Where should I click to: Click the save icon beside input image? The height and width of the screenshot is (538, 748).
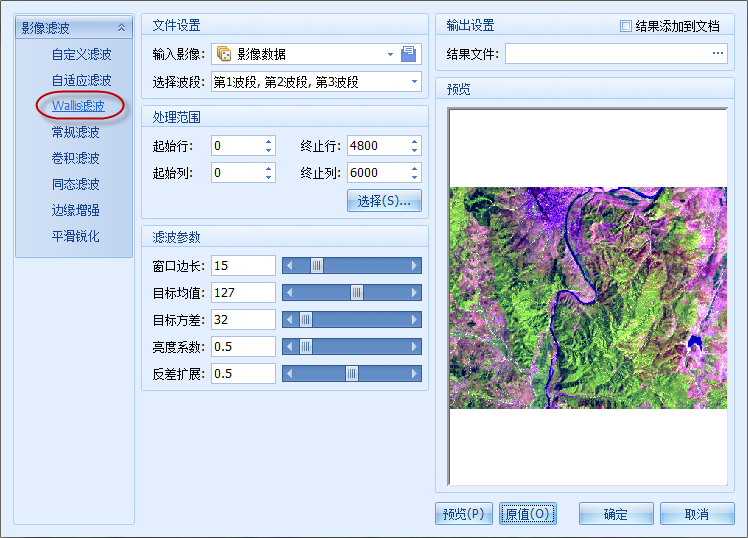click(408, 54)
